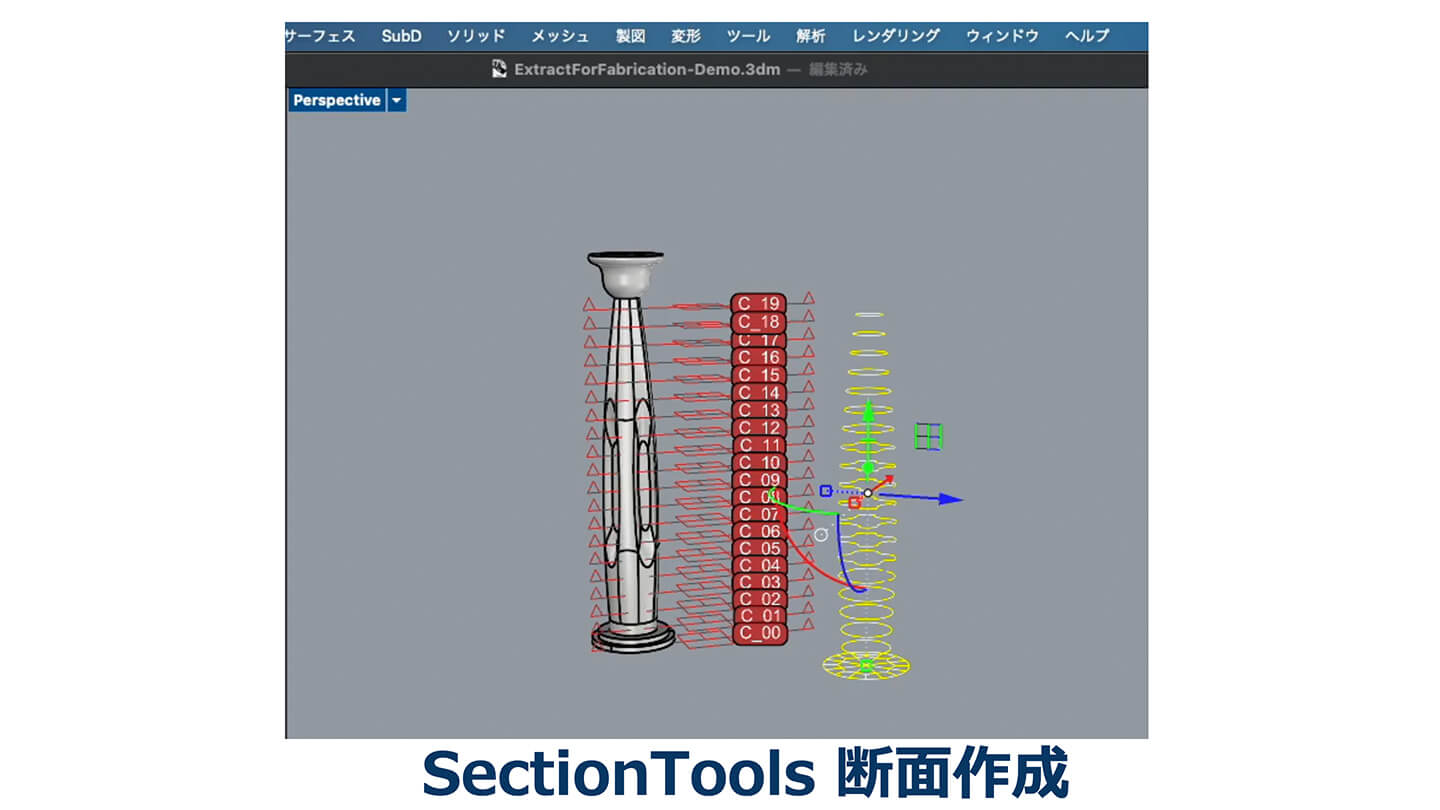The width and height of the screenshot is (1440, 810).
Task: Select the C_18 section label
Action: (x=758, y=322)
